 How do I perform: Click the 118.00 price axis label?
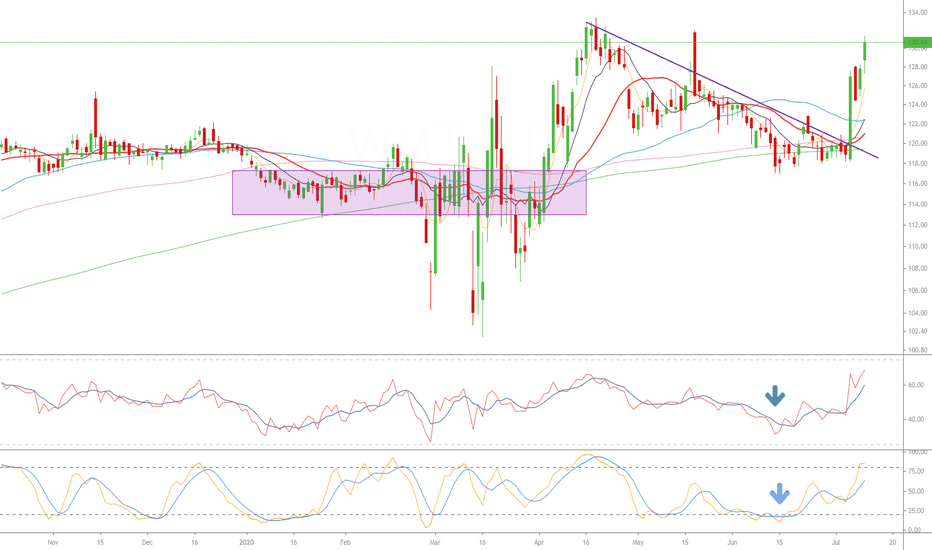(918, 163)
